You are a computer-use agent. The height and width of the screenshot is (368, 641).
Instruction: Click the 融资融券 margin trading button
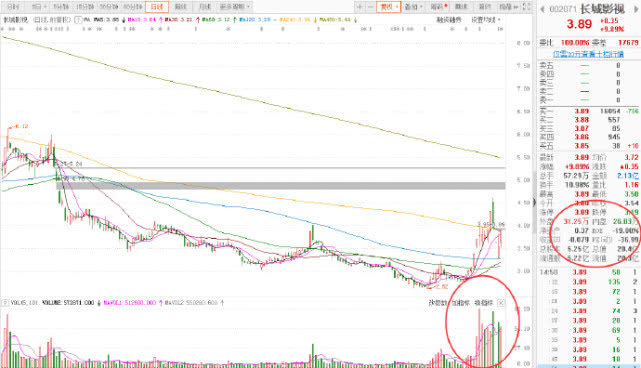tap(448, 20)
